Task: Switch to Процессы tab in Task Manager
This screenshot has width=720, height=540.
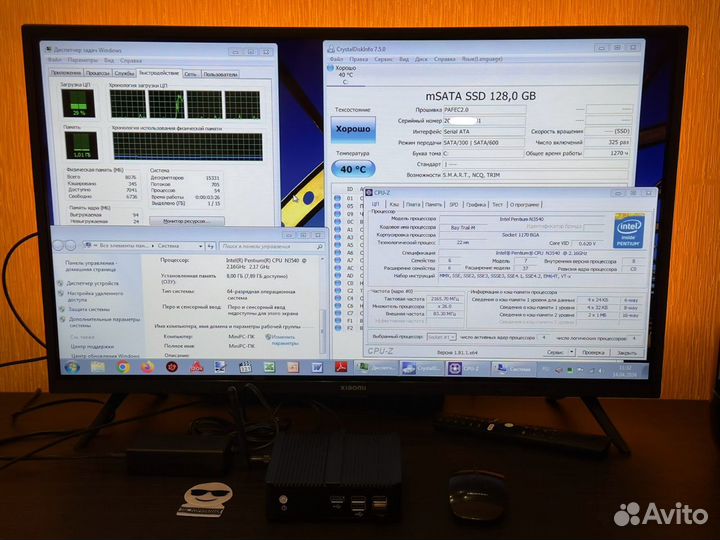Action: click(x=98, y=73)
